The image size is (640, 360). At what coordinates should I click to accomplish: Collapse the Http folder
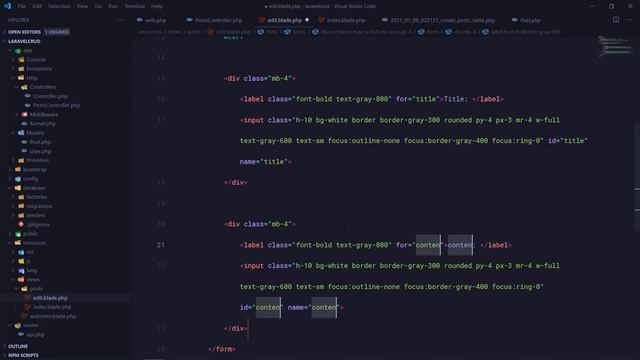tap(32, 78)
